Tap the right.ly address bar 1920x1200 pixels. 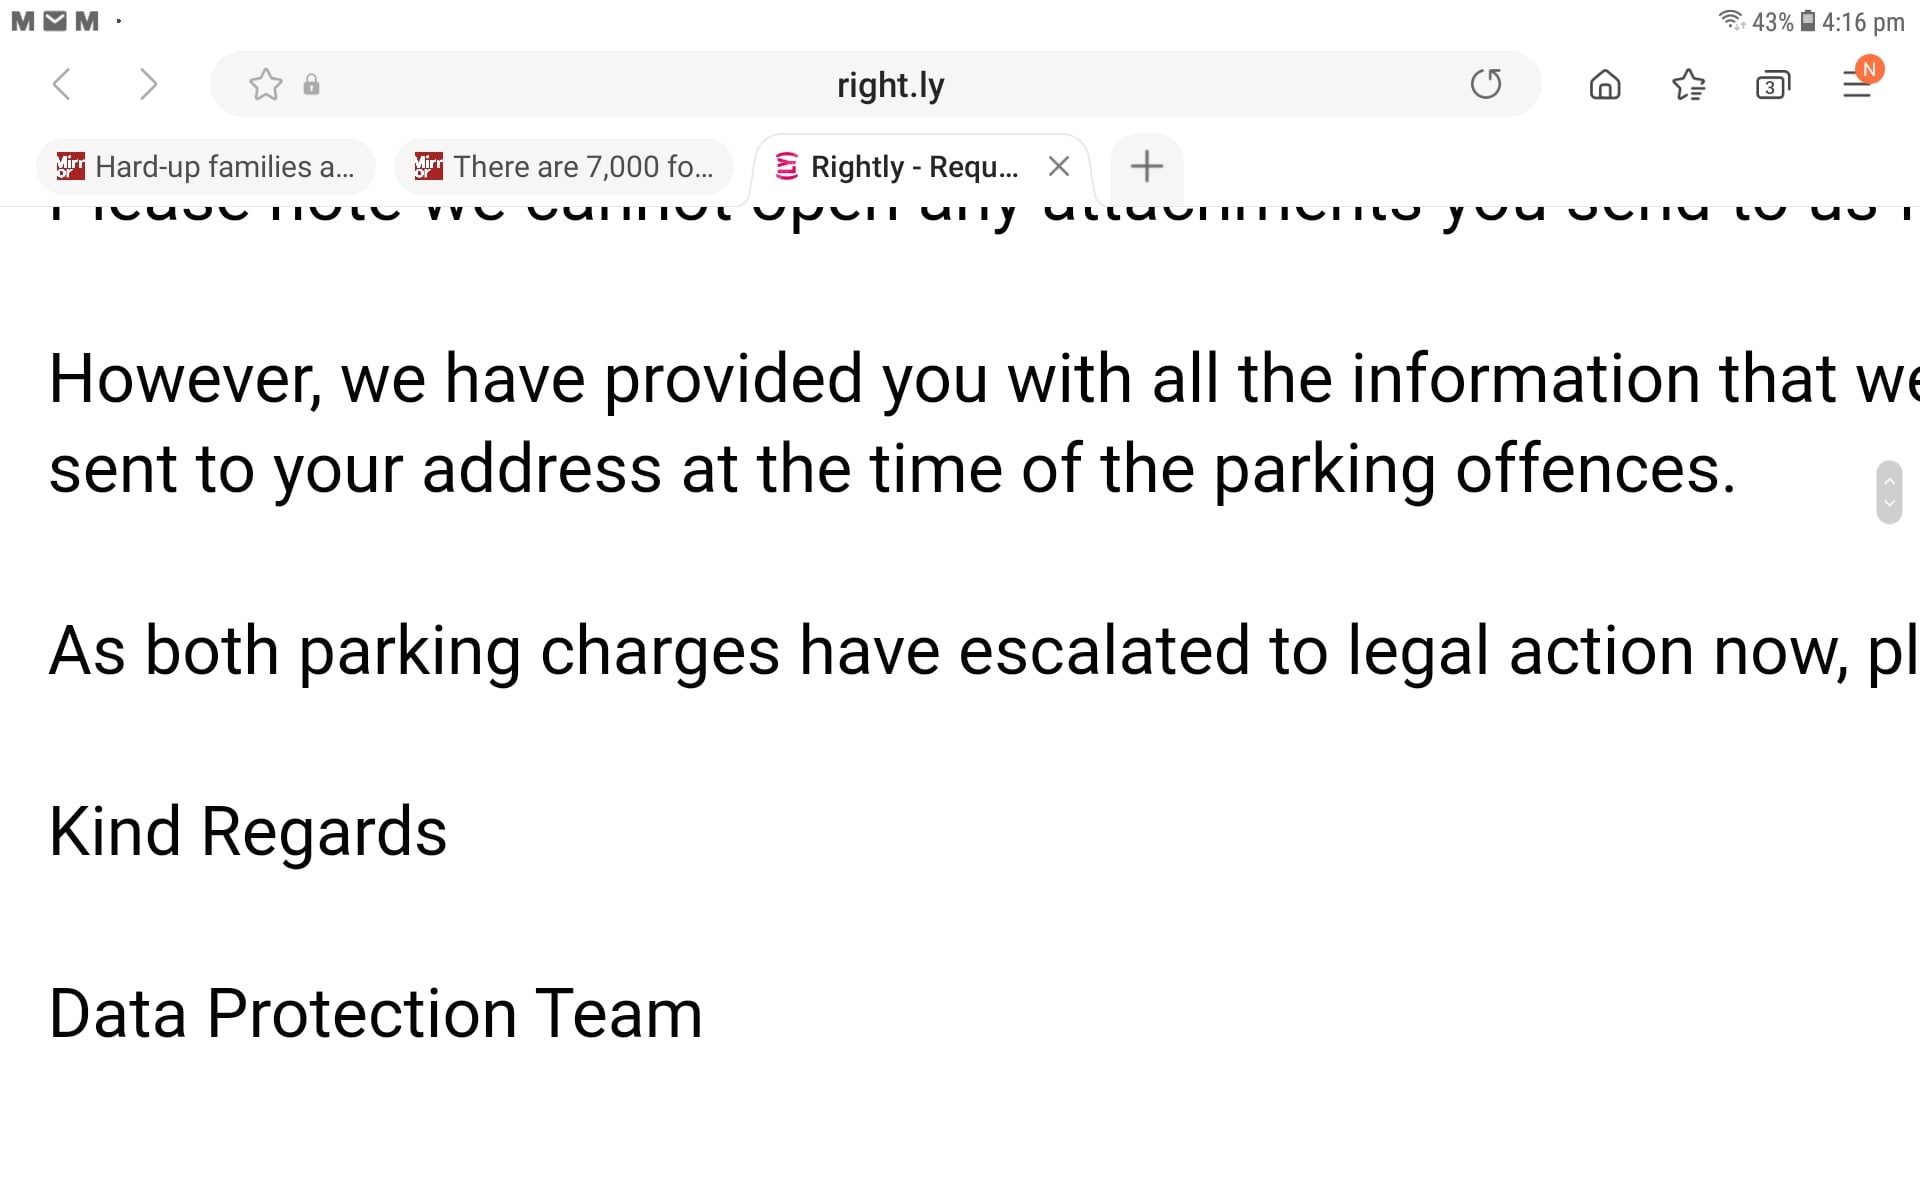click(890, 85)
